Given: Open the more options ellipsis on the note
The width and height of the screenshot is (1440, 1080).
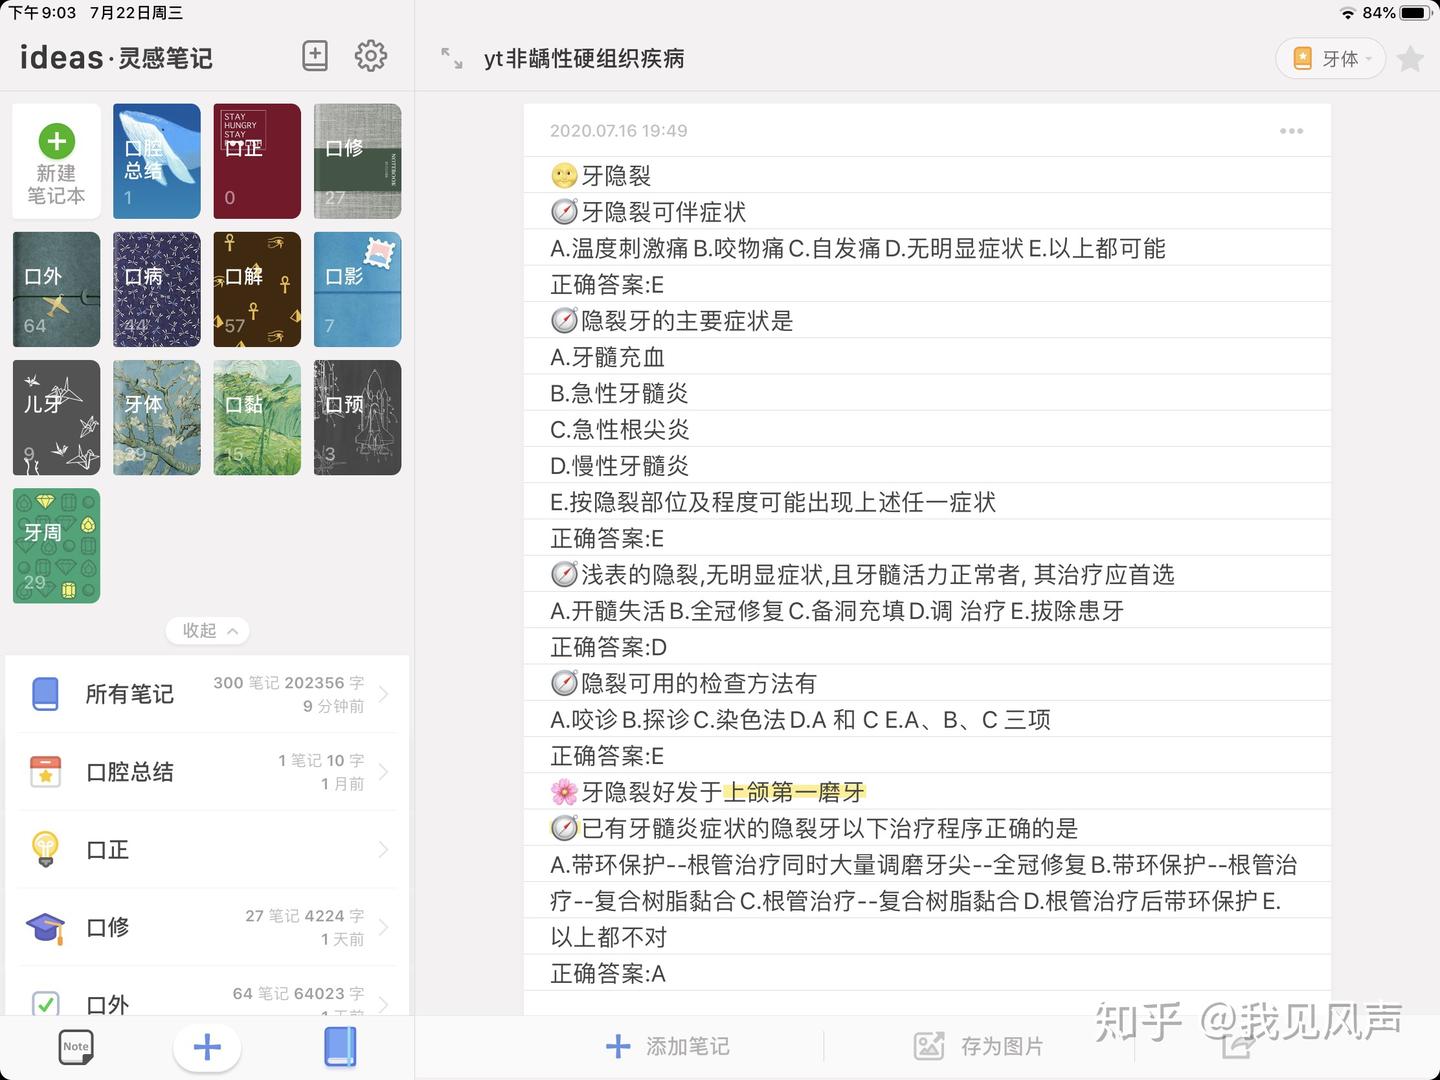Looking at the screenshot, I should point(1291,130).
